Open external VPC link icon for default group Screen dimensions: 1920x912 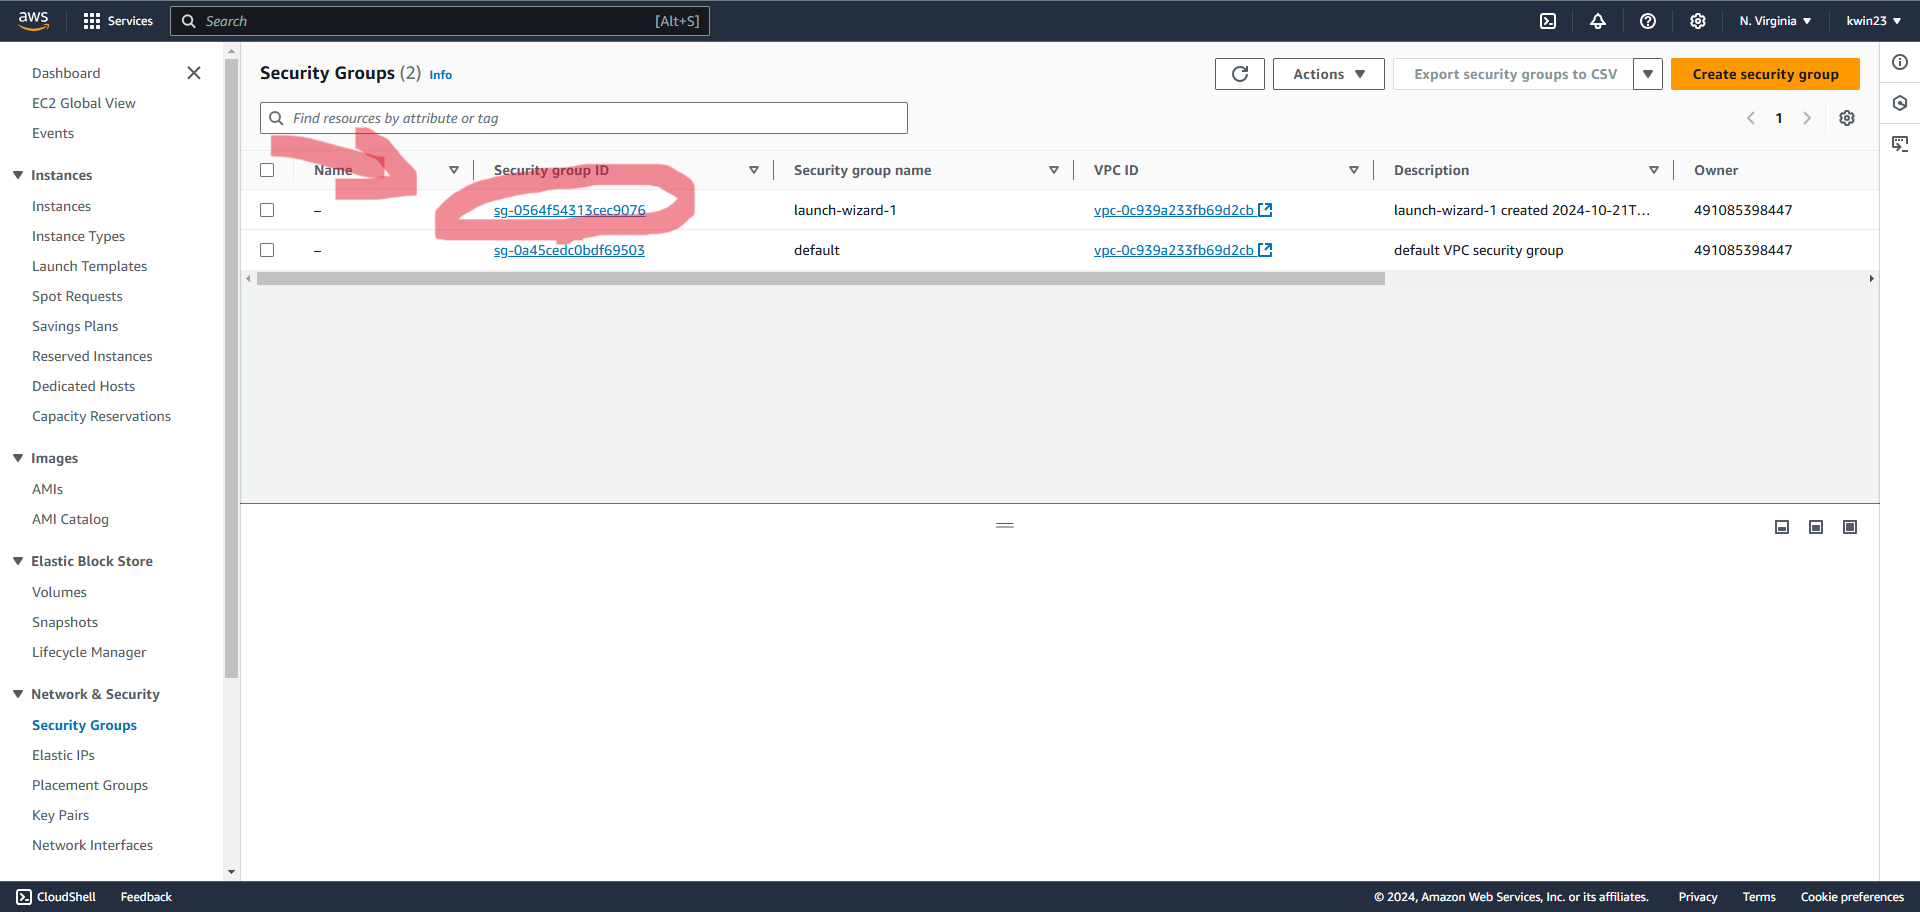point(1265,250)
